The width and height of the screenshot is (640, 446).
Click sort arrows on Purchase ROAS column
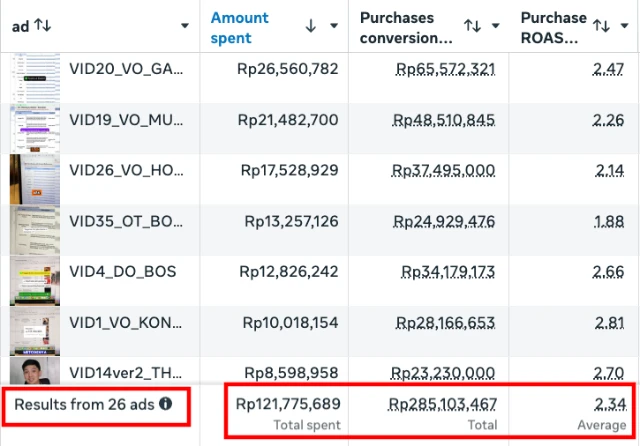(x=601, y=27)
